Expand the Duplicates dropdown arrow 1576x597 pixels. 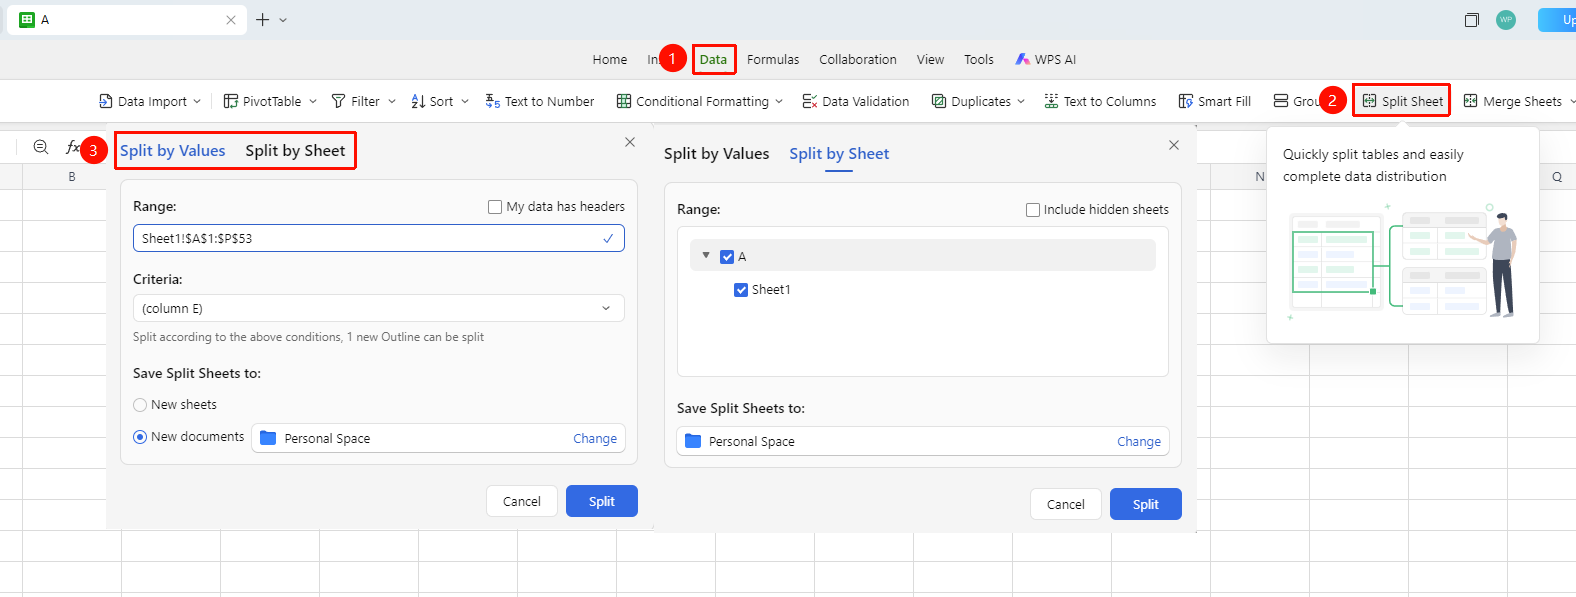(1020, 101)
